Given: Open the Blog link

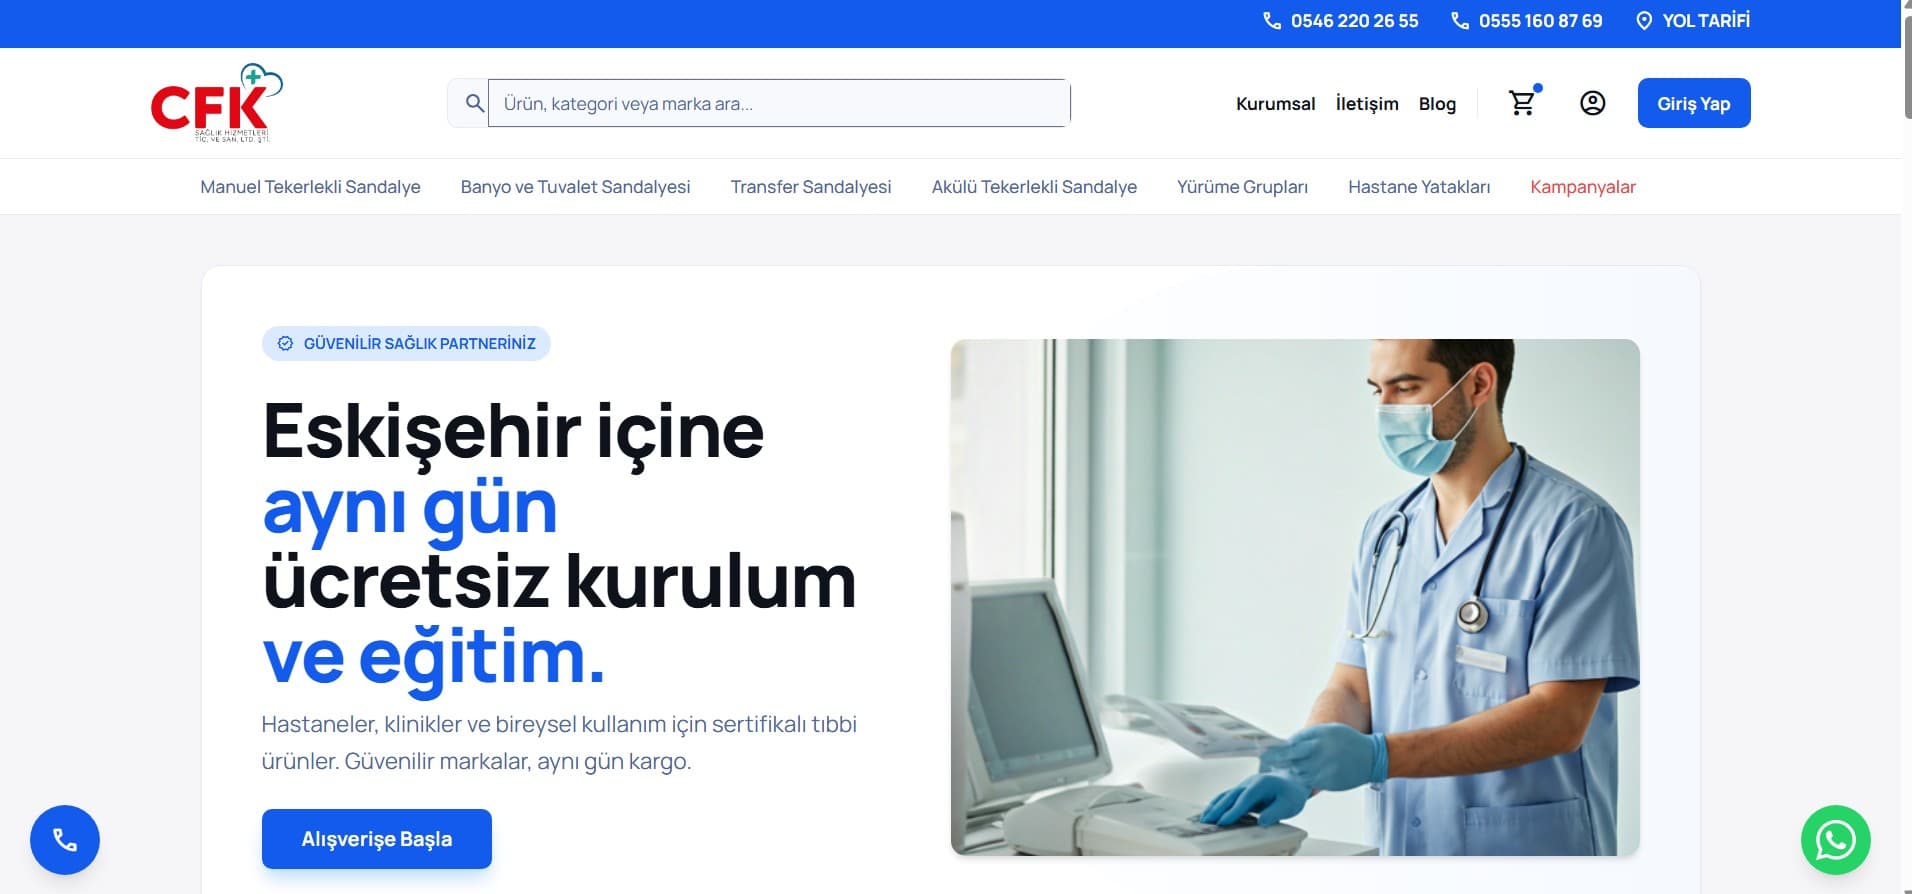Looking at the screenshot, I should pos(1437,104).
